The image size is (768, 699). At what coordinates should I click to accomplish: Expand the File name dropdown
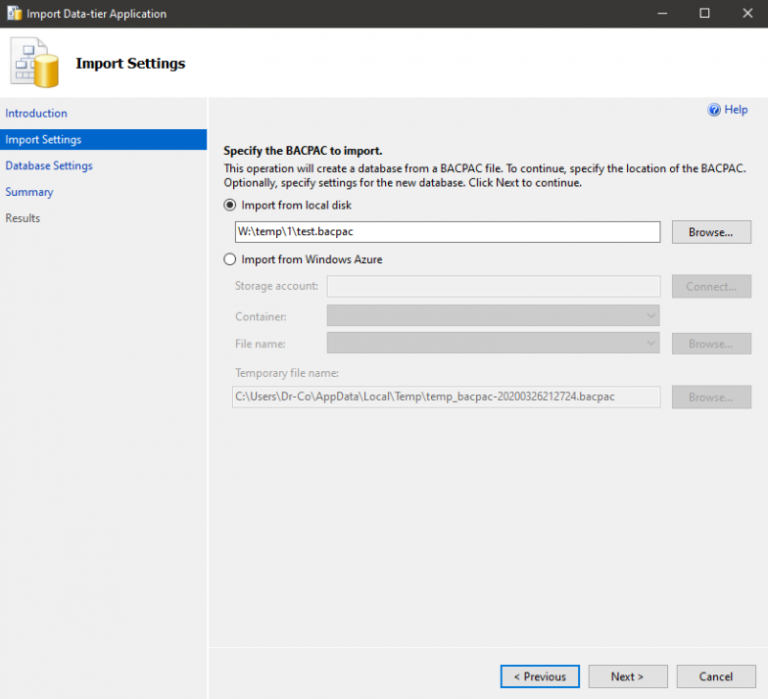click(493, 343)
